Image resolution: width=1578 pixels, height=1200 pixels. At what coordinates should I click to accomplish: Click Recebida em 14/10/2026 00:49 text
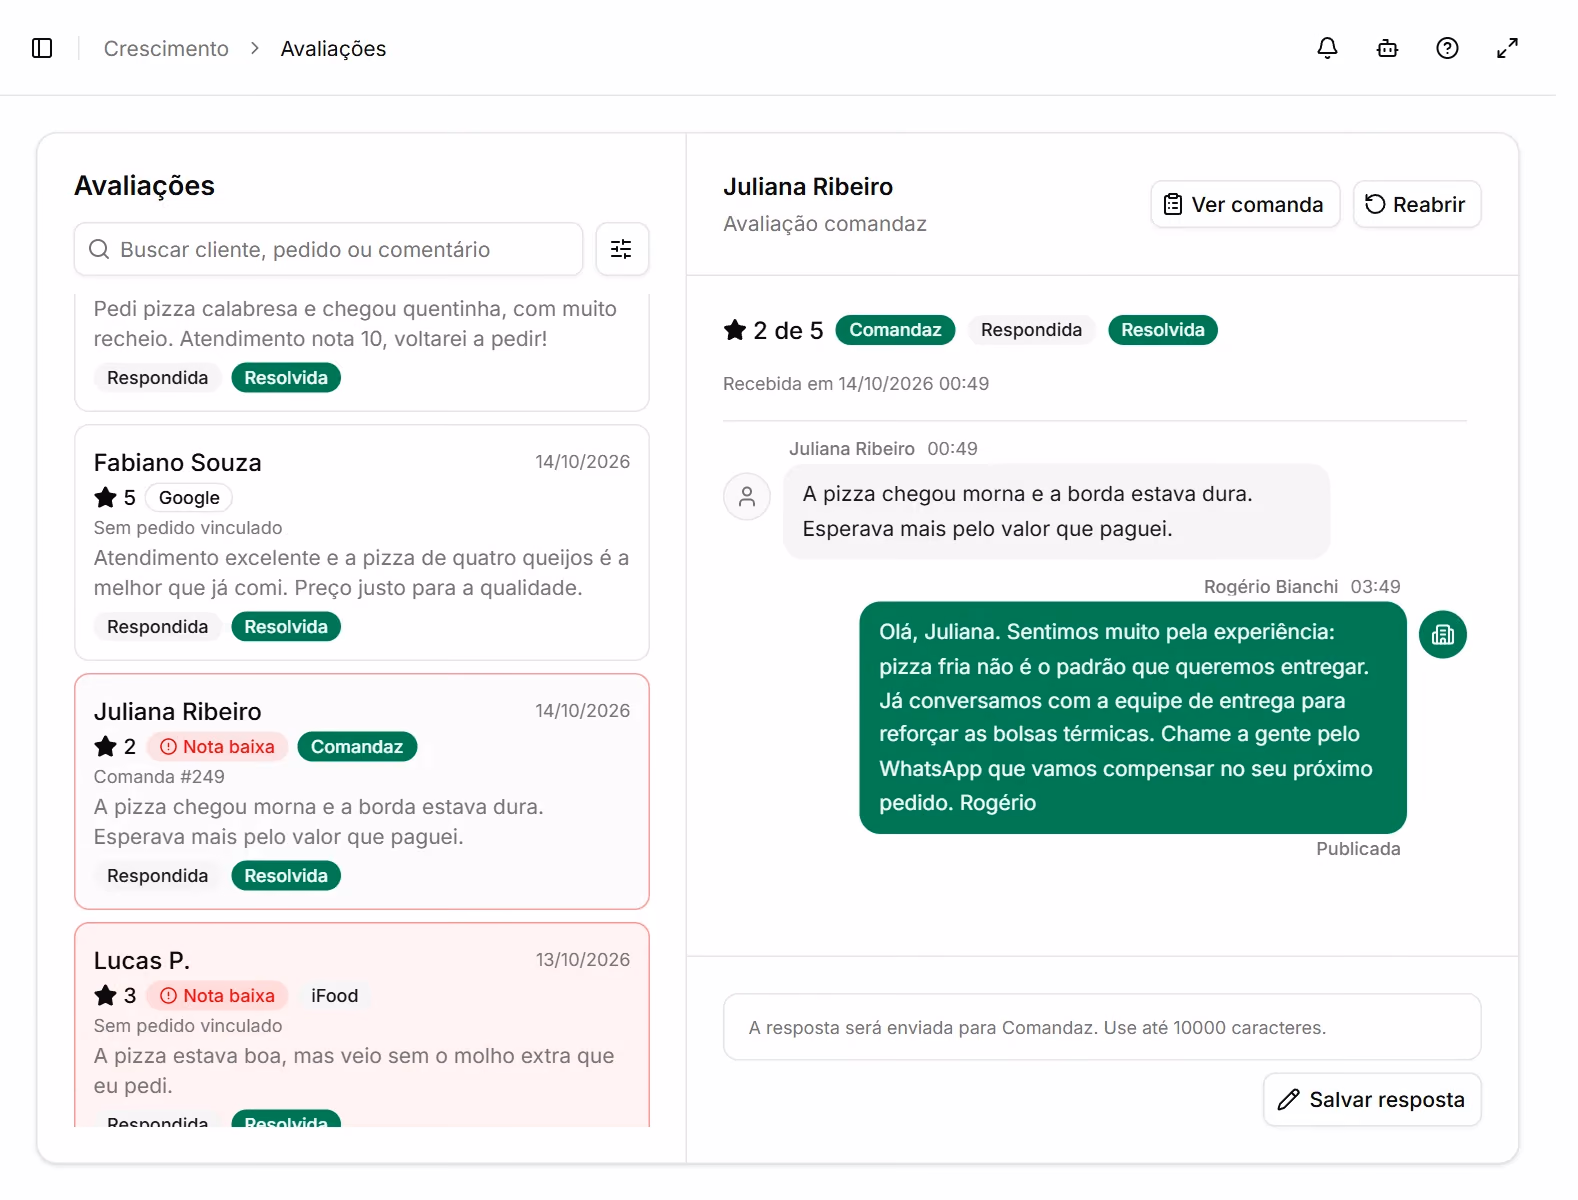[x=856, y=384]
